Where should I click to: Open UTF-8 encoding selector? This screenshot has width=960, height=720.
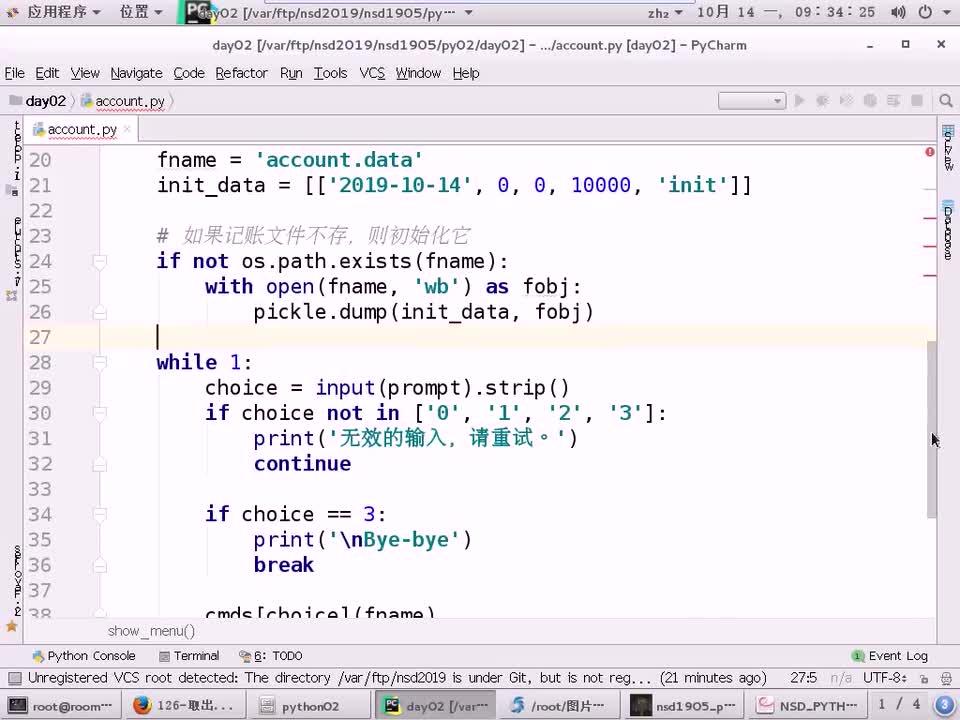tap(885, 678)
